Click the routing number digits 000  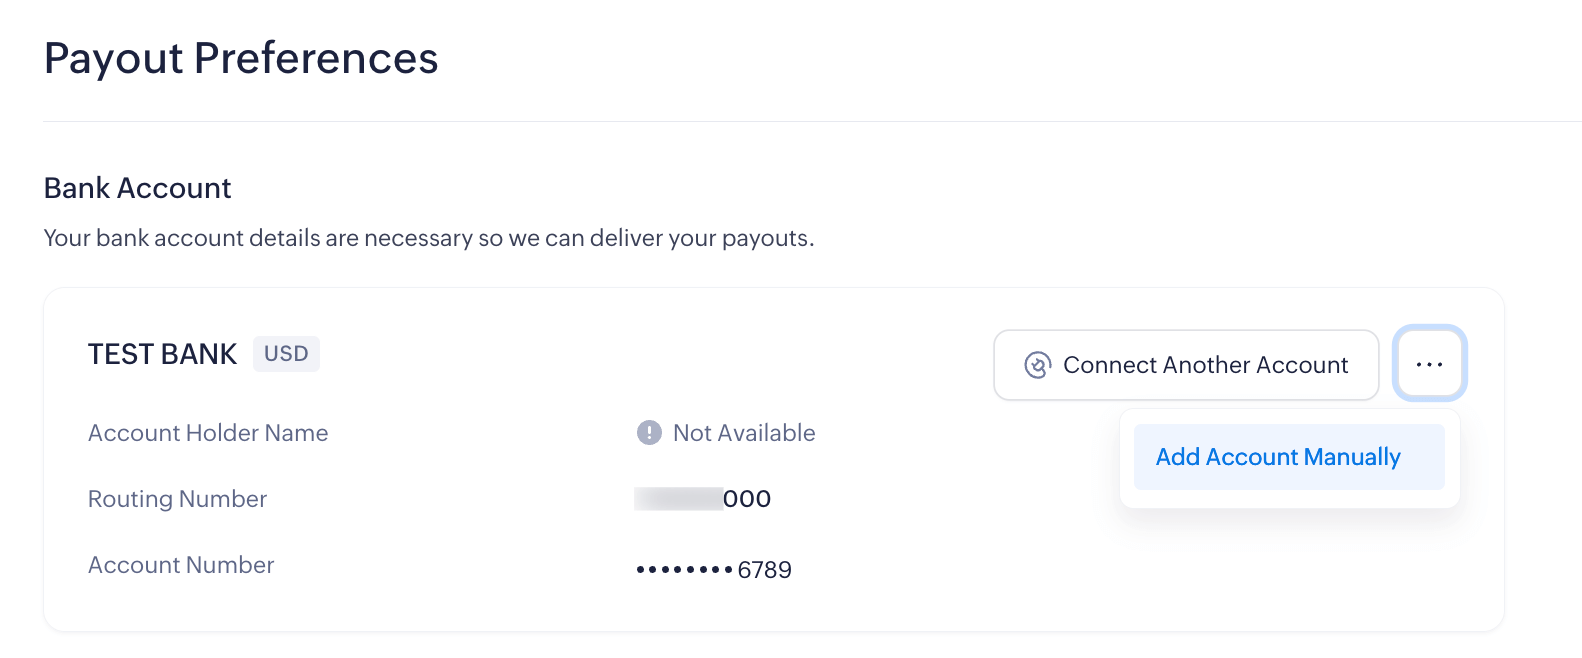[x=747, y=499]
